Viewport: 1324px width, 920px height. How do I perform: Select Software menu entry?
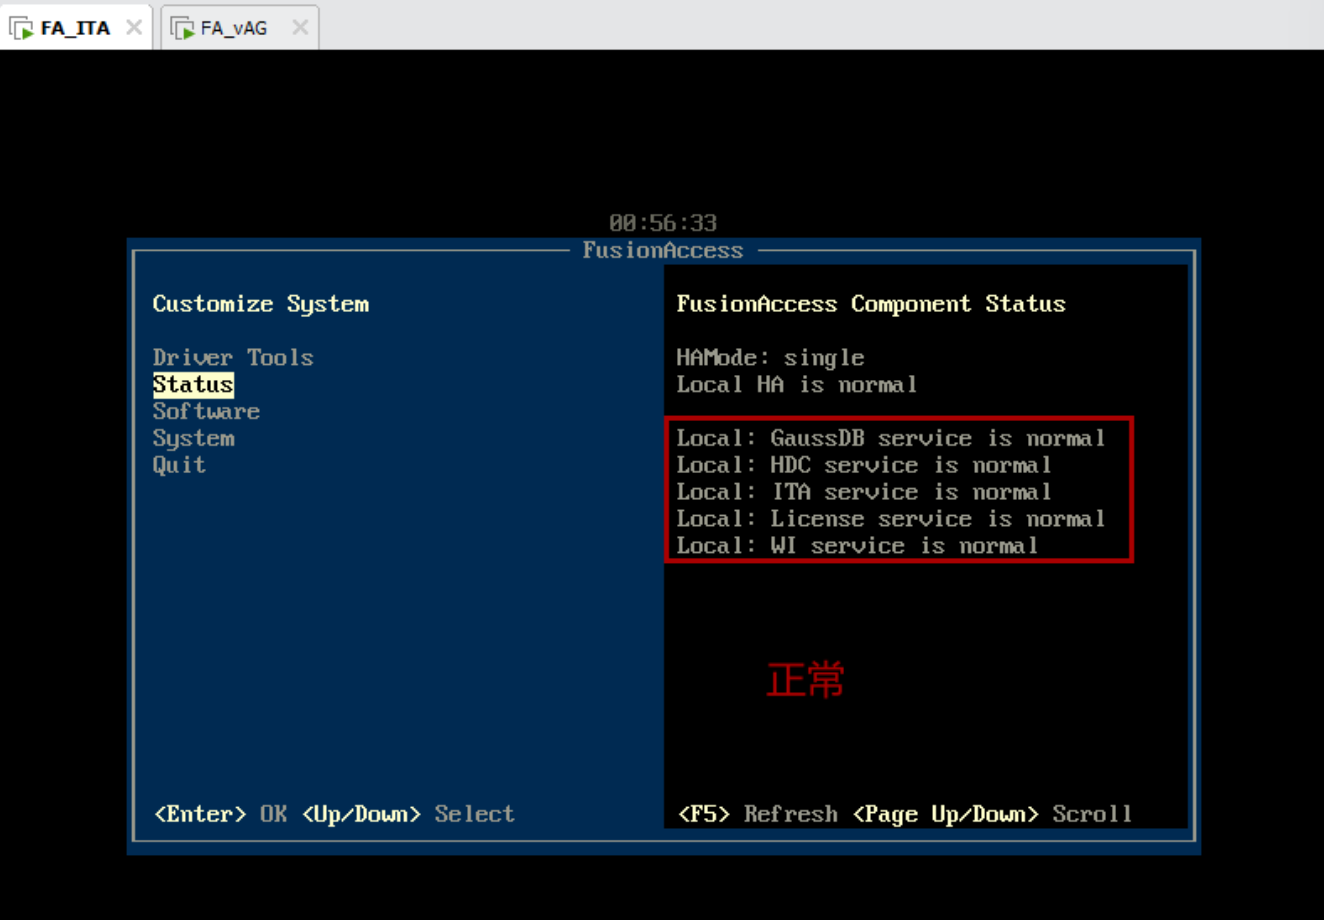(x=206, y=412)
